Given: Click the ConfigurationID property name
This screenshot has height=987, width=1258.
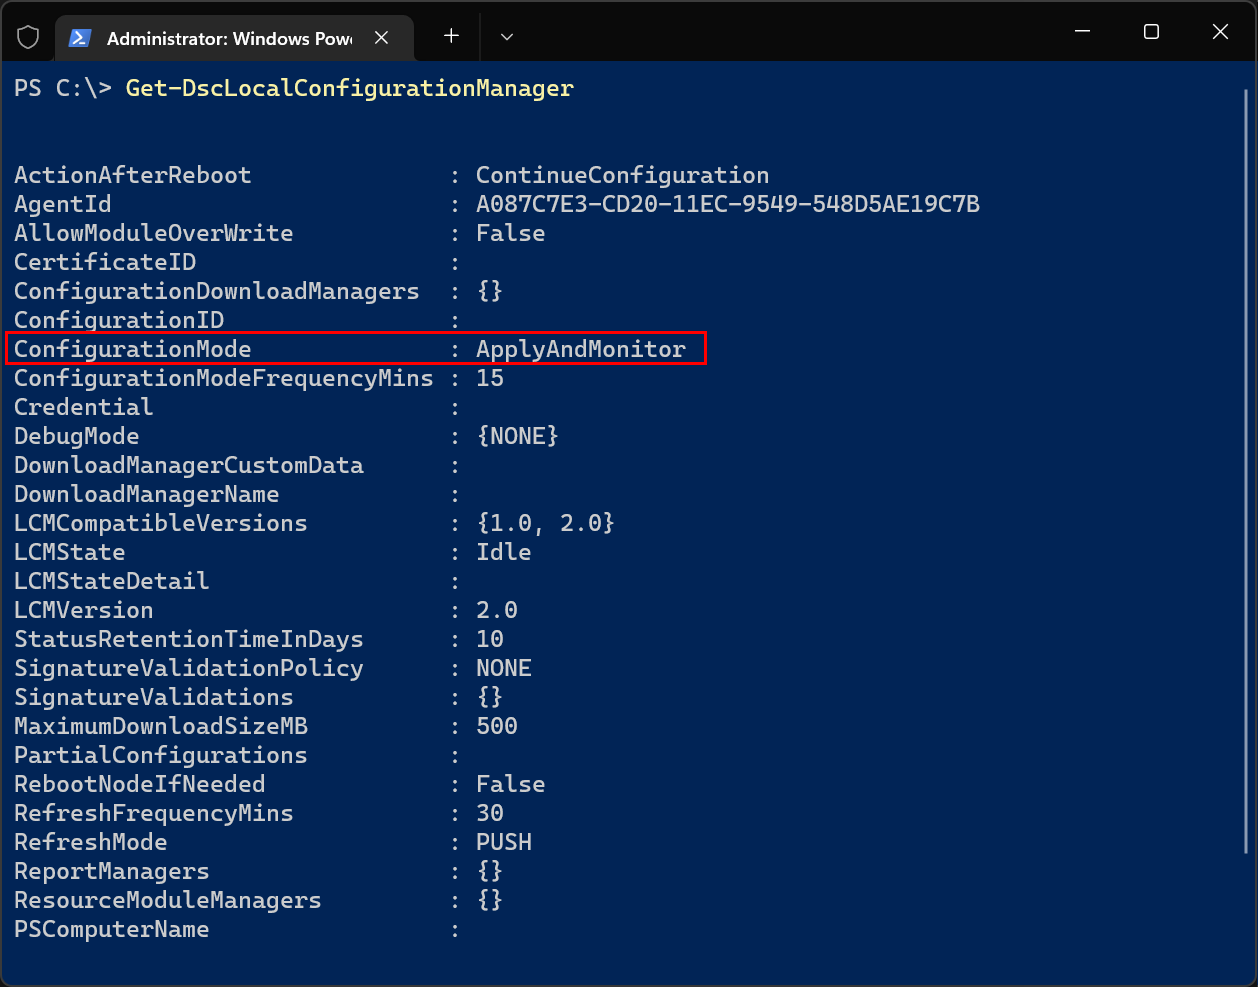Looking at the screenshot, I should pos(119,321).
